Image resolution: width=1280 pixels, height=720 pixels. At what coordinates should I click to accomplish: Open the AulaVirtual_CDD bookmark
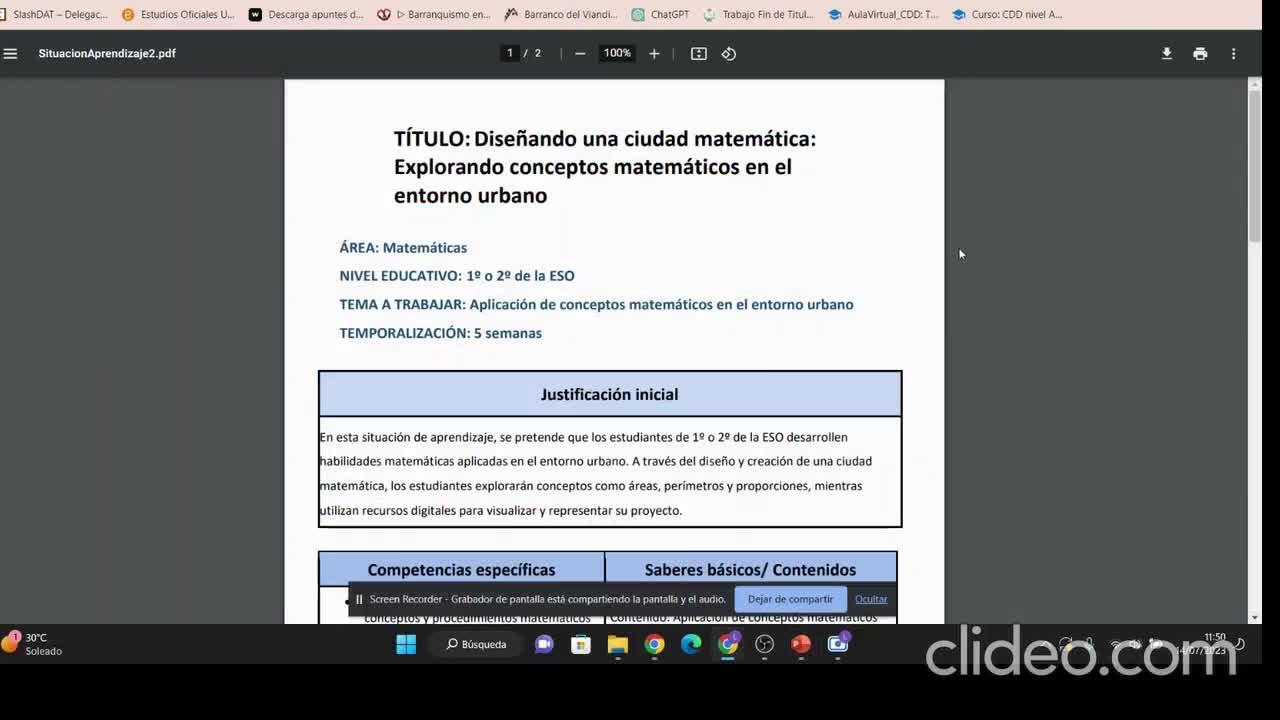884,15
